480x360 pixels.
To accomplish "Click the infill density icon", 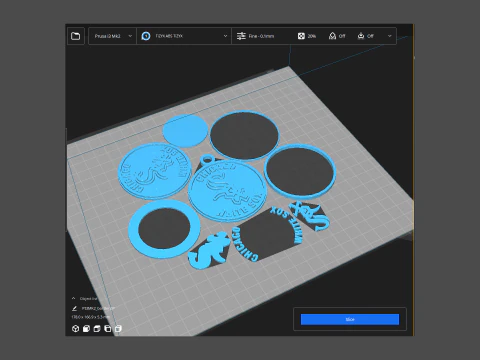I will click(301, 36).
